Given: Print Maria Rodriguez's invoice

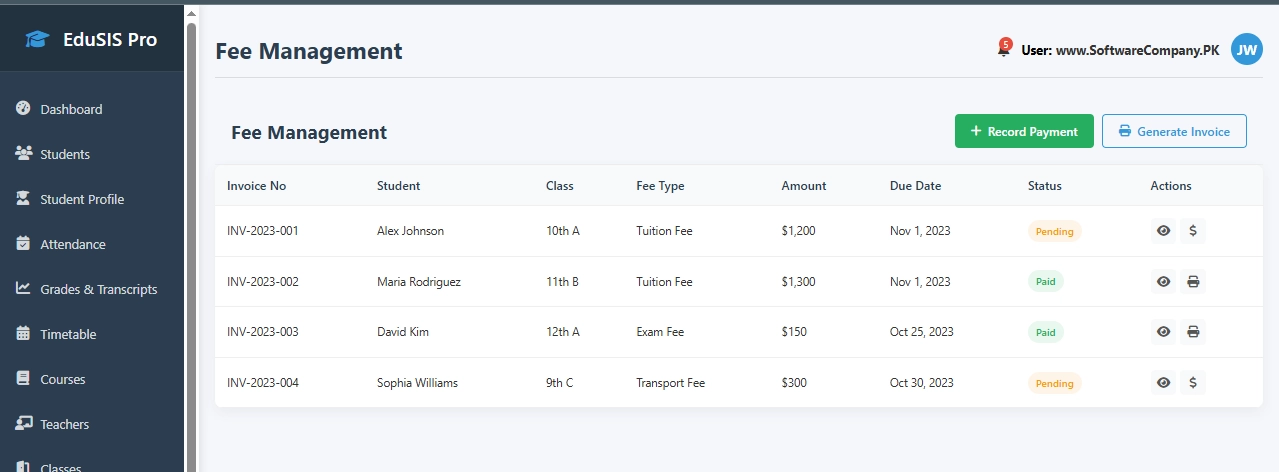Looking at the screenshot, I should [x=1193, y=282].
